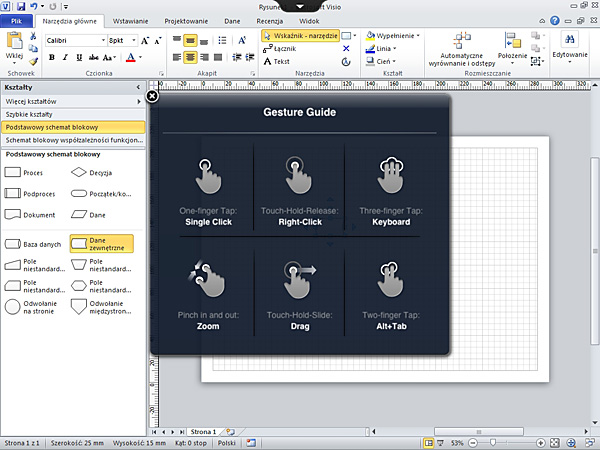Align text to bottom
The width and height of the screenshot is (600, 450).
[204, 41]
